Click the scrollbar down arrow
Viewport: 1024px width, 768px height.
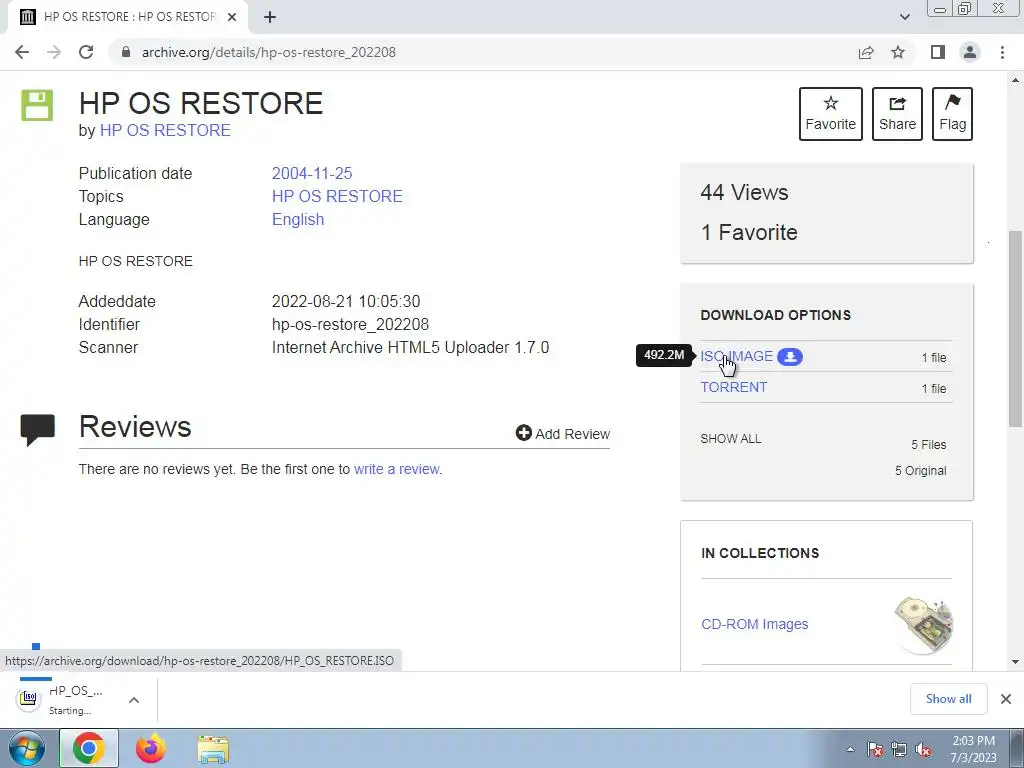1015,662
